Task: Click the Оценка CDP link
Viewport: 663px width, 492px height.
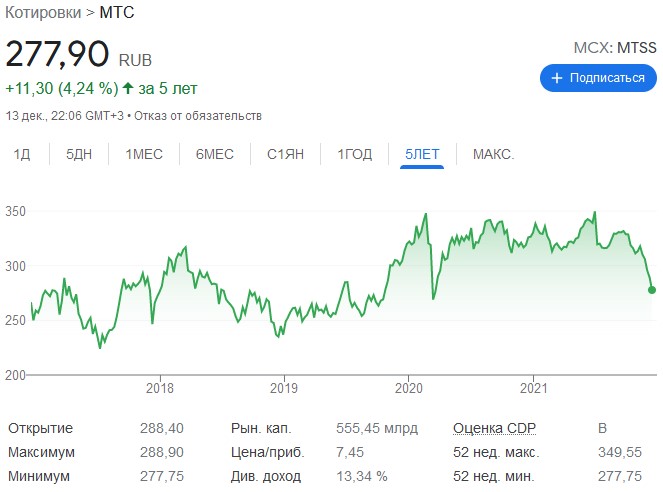Action: (x=494, y=428)
